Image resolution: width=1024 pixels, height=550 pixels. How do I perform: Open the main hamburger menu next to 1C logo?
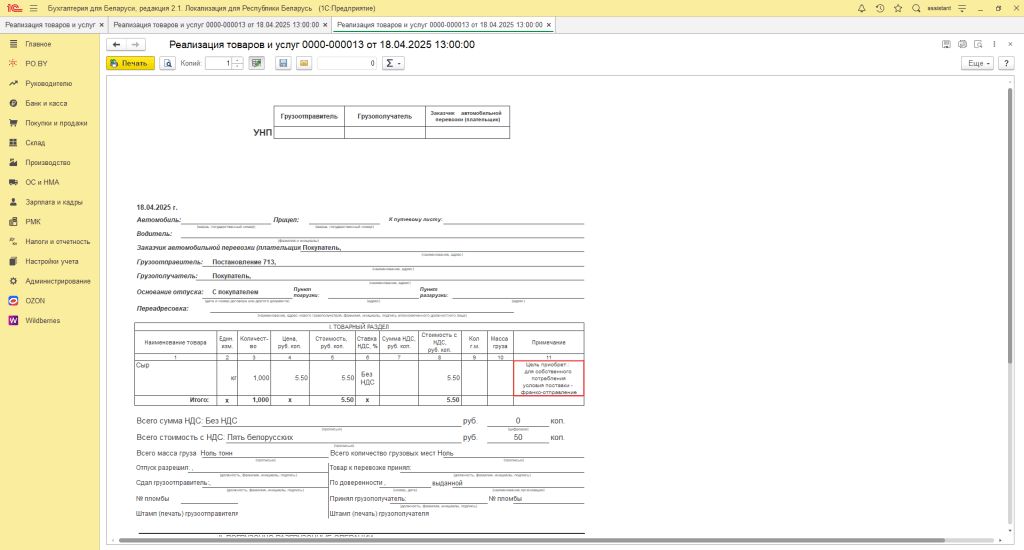click(33, 8)
